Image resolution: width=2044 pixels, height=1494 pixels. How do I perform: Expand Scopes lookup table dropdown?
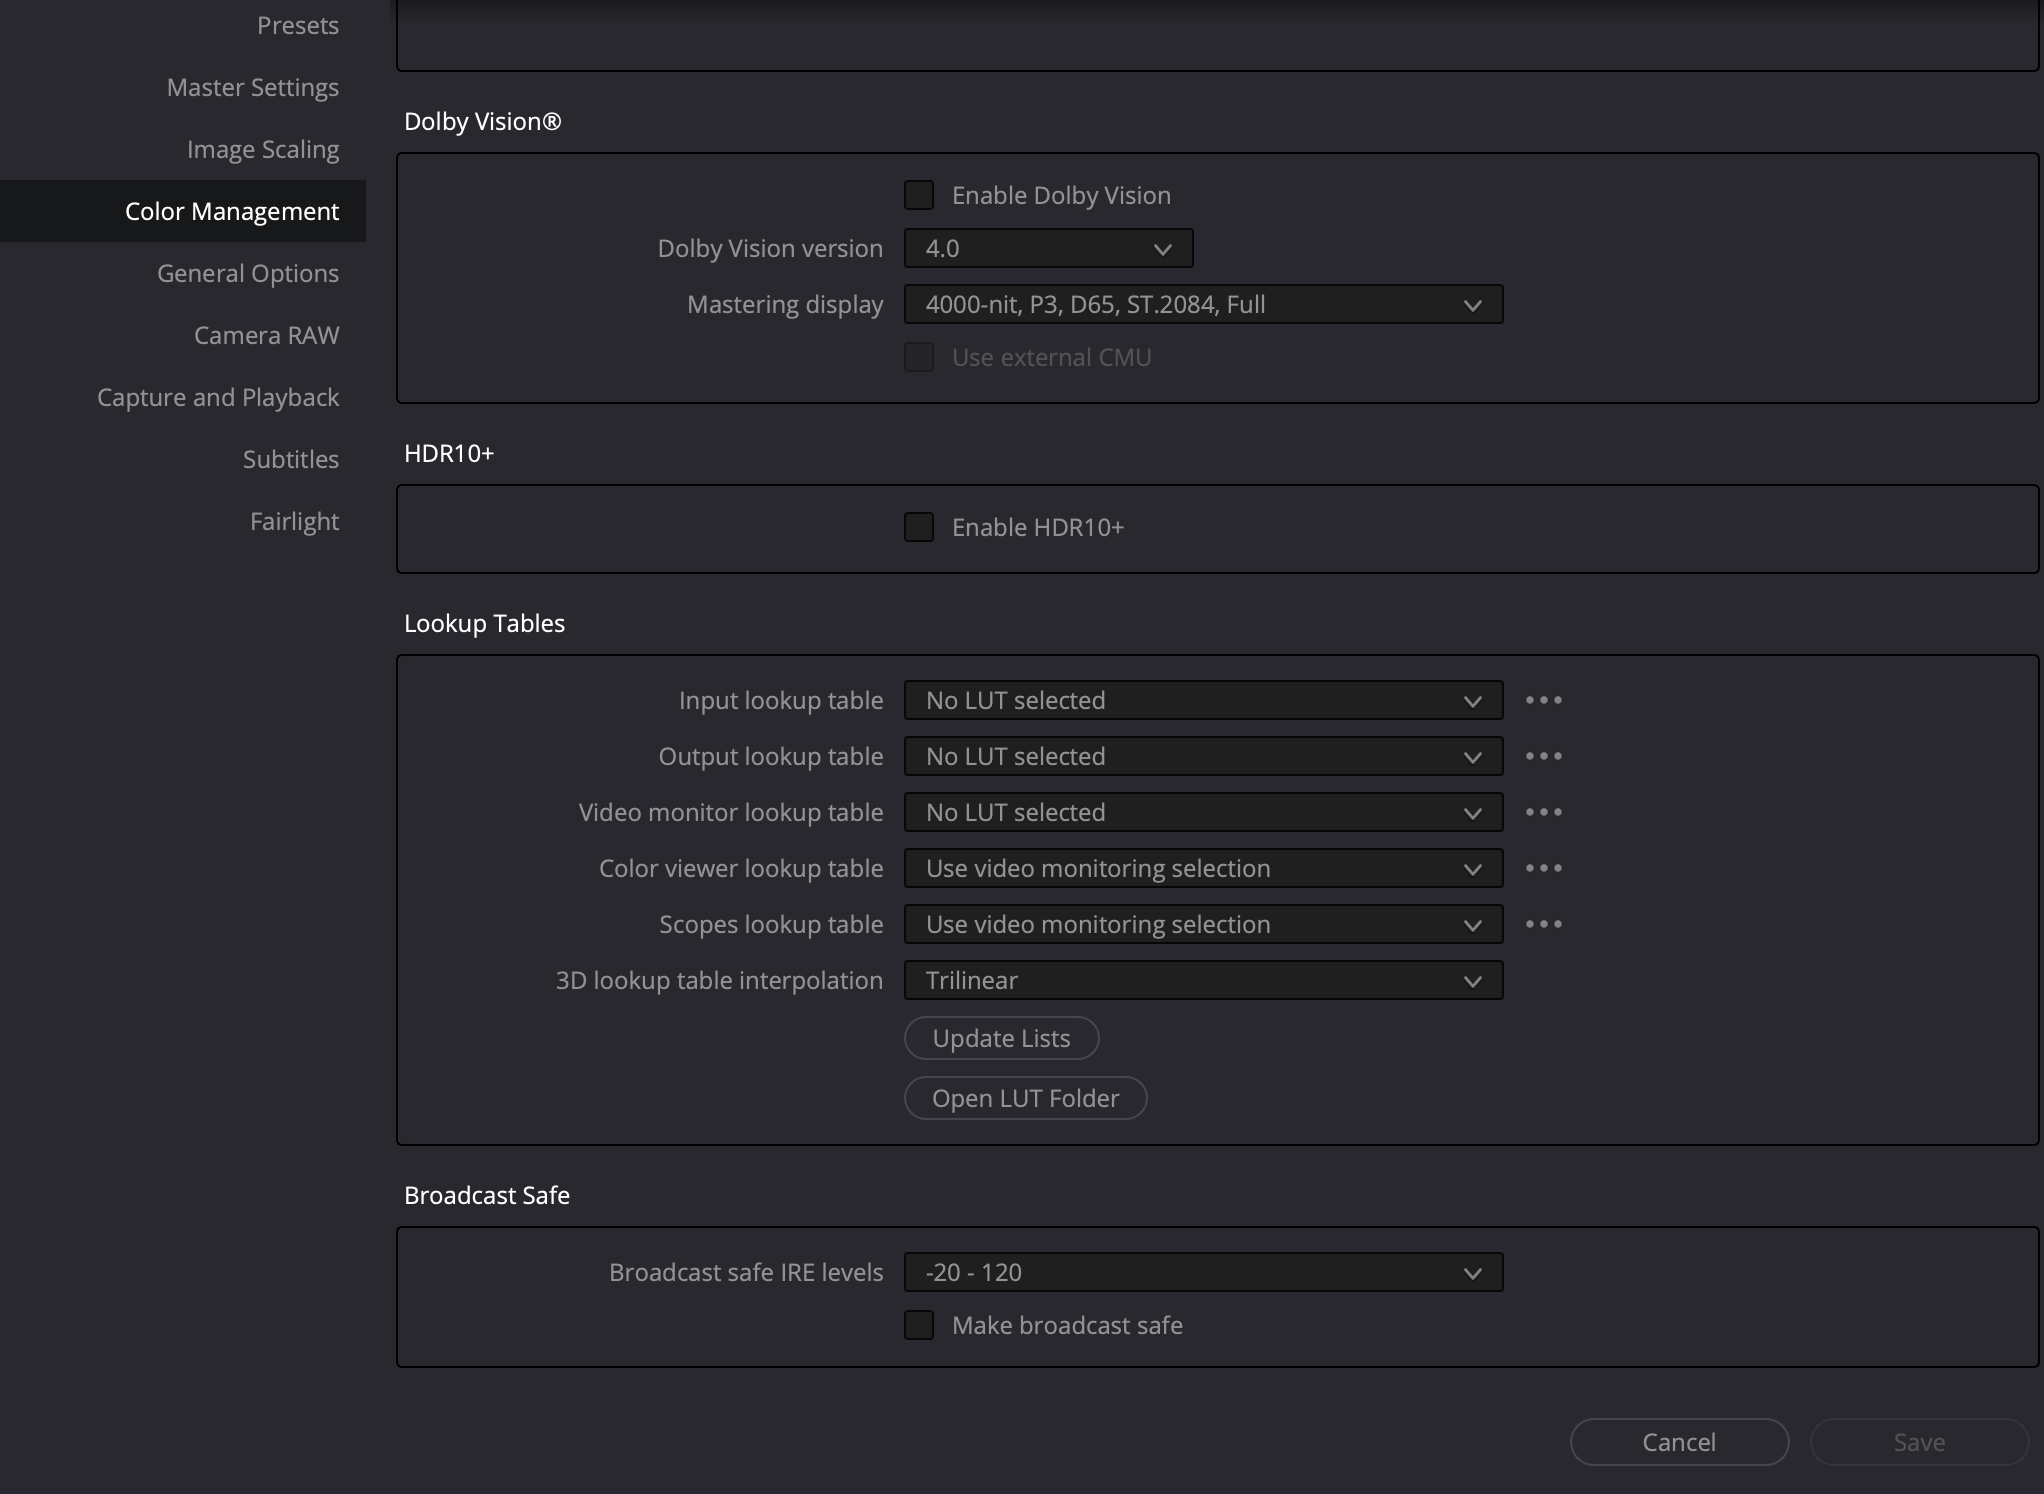1203,924
